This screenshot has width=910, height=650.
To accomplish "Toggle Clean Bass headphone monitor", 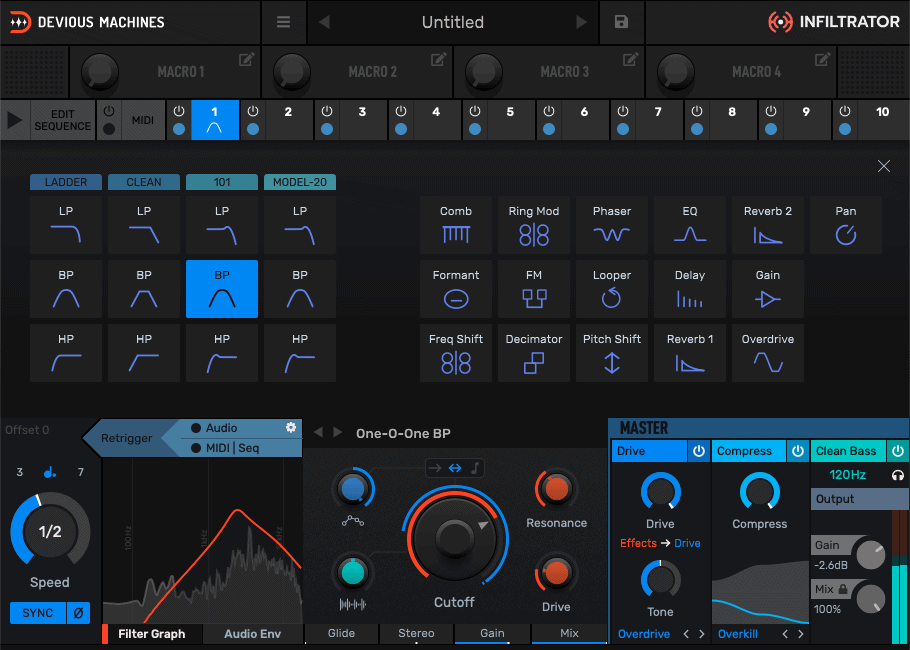I will tap(897, 475).
